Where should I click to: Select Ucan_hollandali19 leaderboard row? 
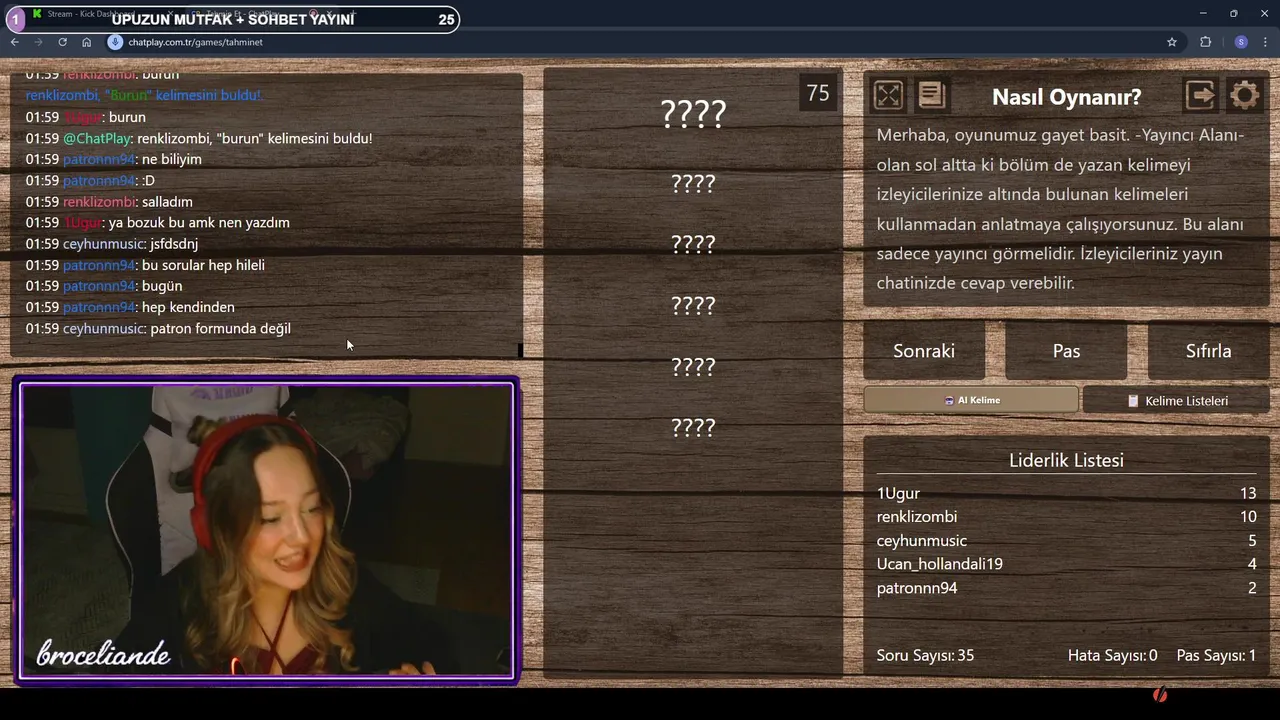[x=1066, y=564]
